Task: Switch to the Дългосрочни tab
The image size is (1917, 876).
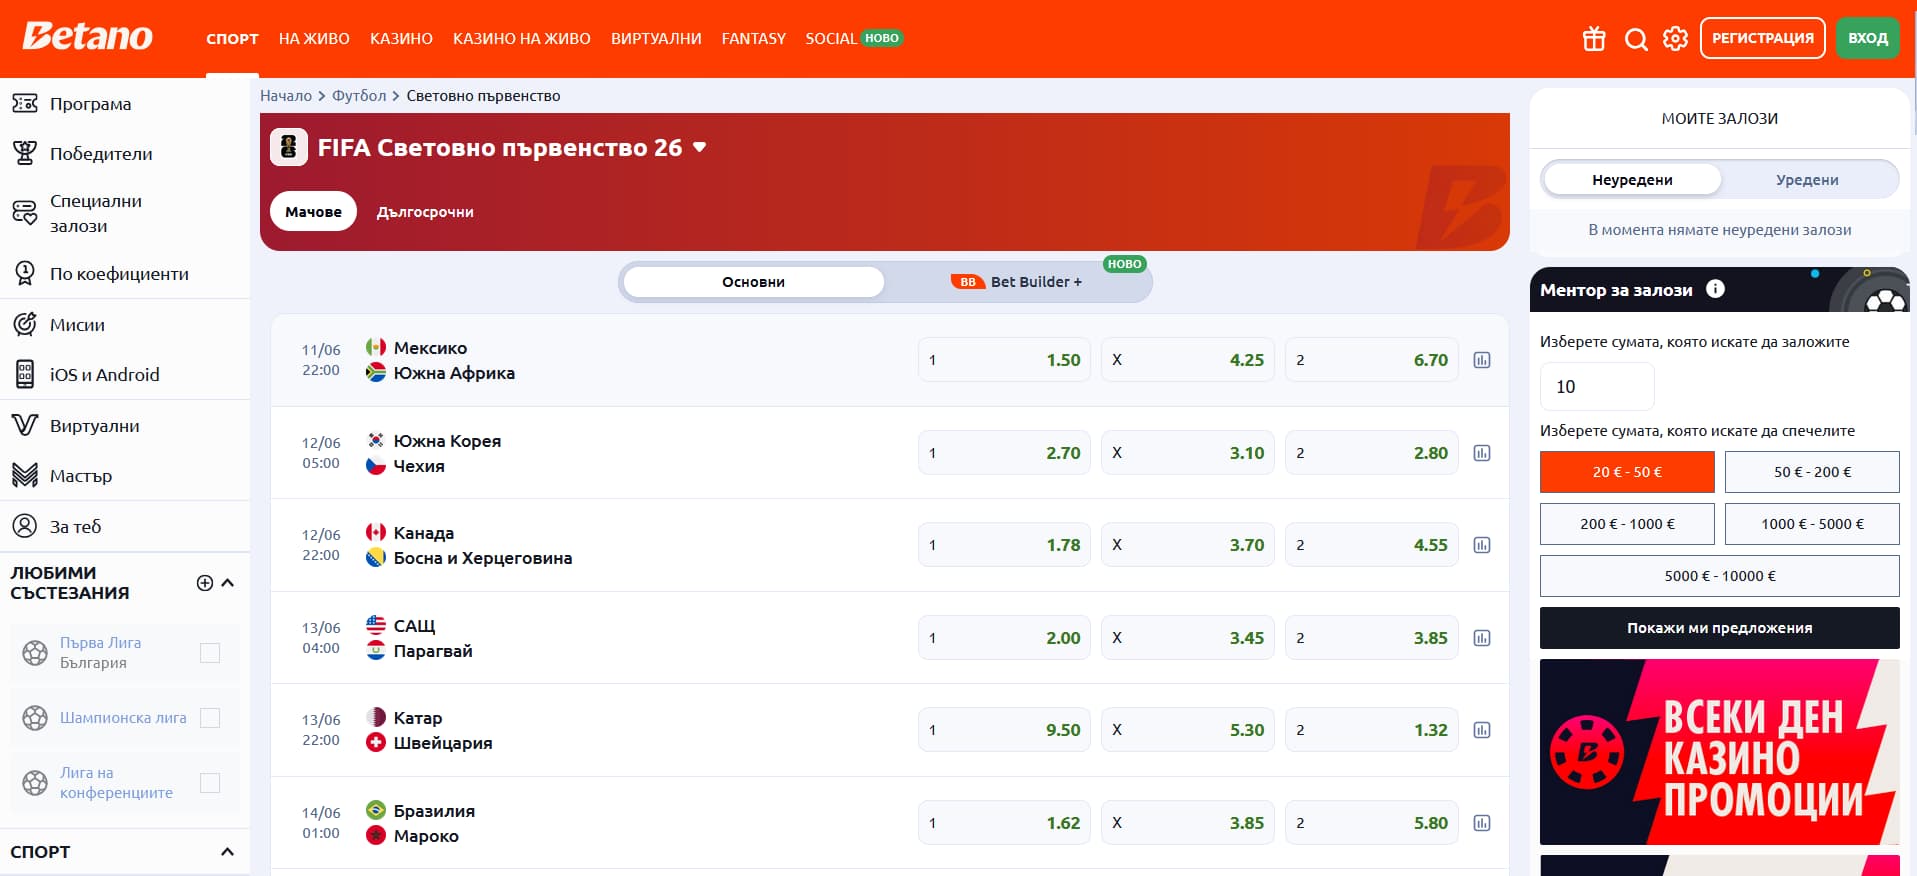Action: (x=425, y=212)
